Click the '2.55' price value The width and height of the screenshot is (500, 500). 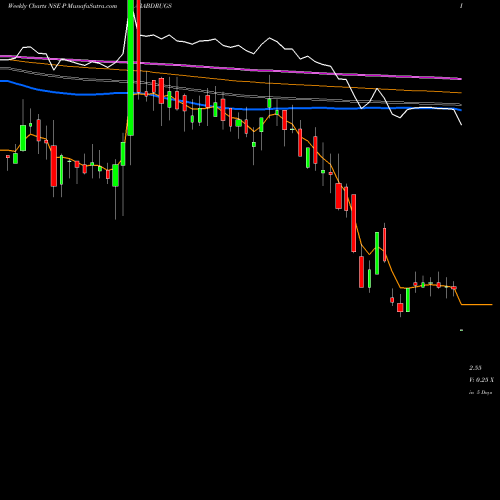point(475,368)
